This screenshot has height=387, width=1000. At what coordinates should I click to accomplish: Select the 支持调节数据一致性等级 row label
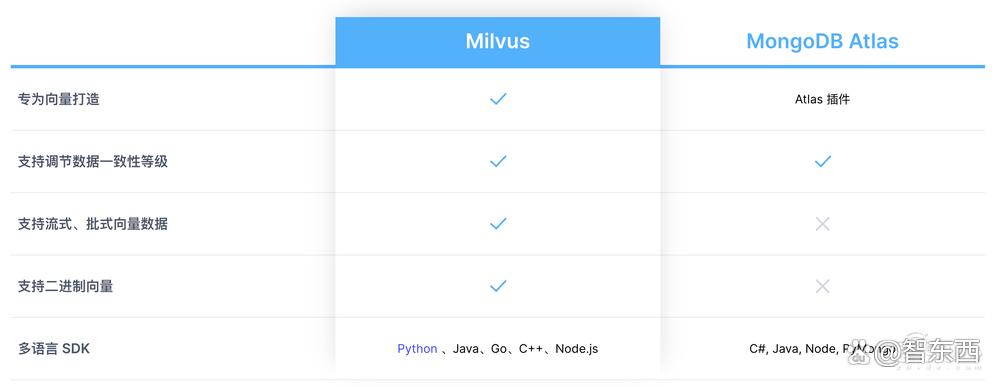92,161
